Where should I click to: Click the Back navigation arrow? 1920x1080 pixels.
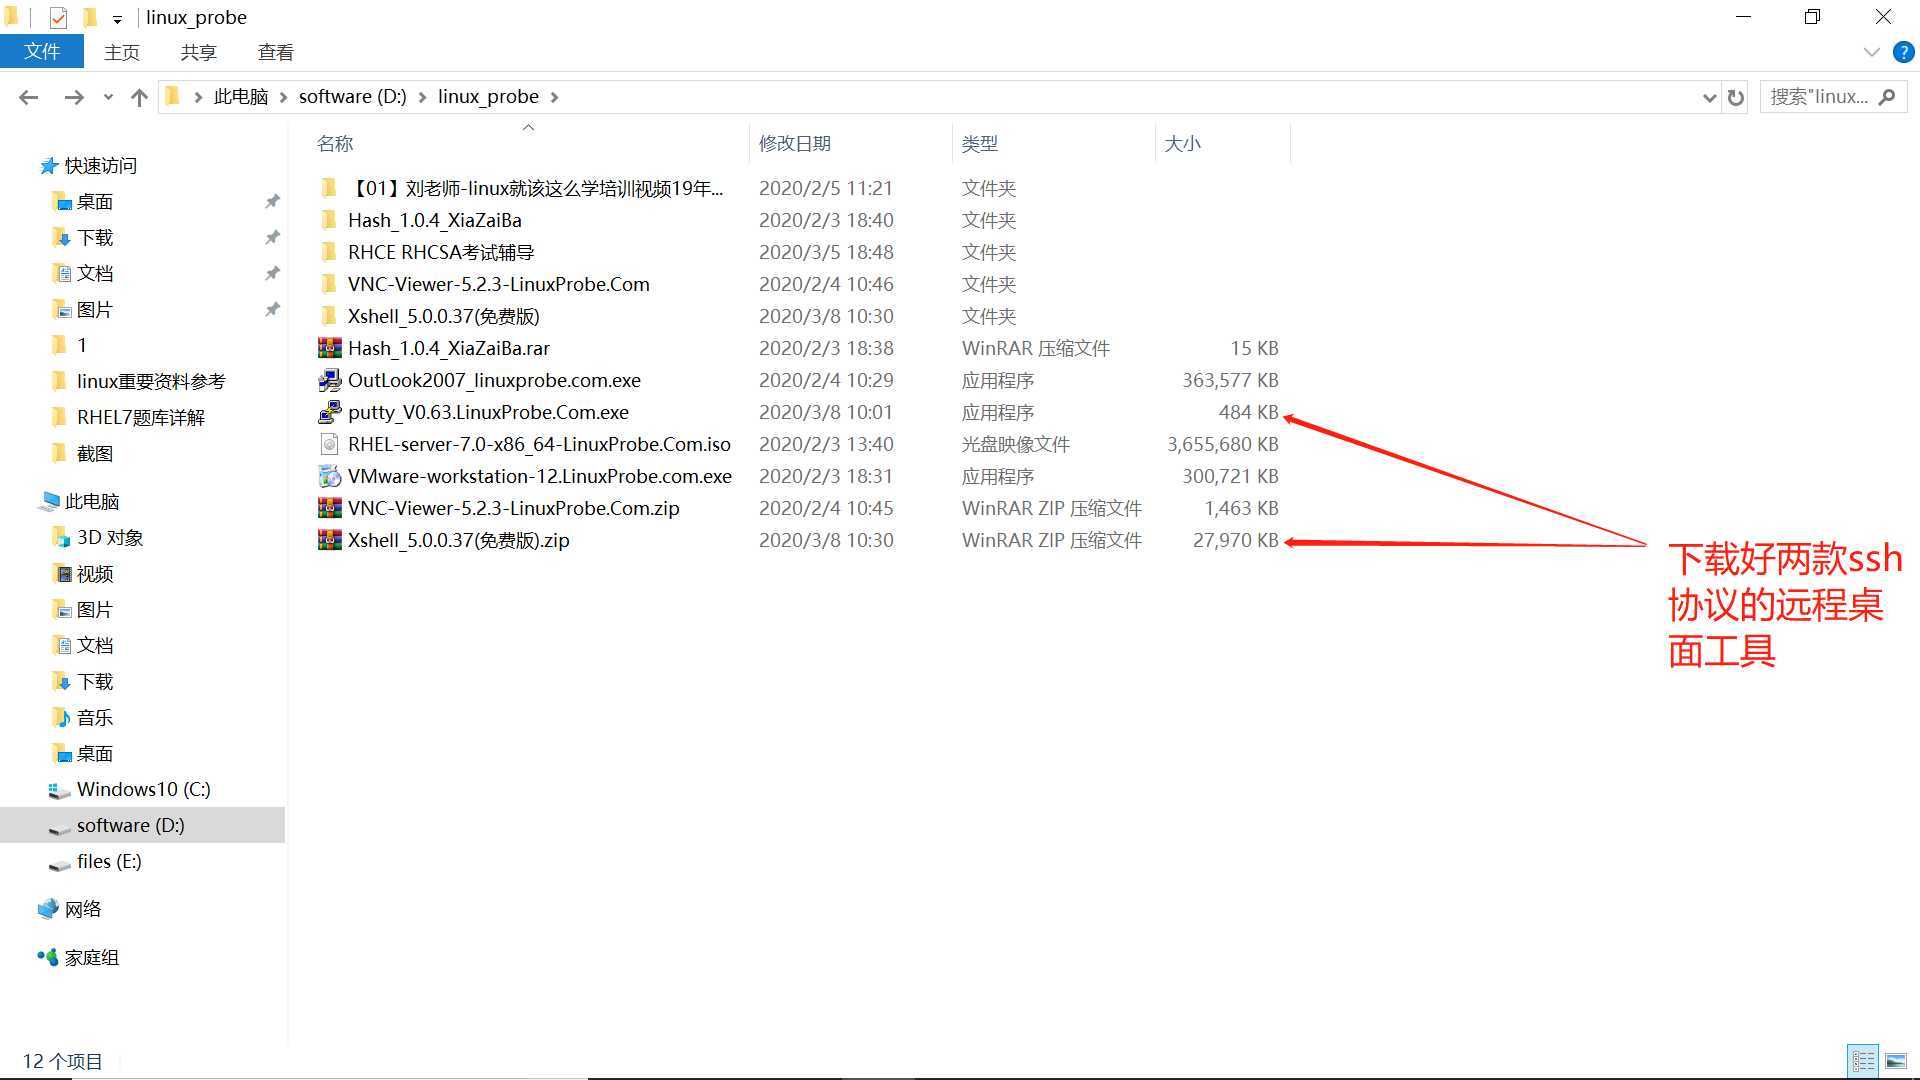click(29, 97)
